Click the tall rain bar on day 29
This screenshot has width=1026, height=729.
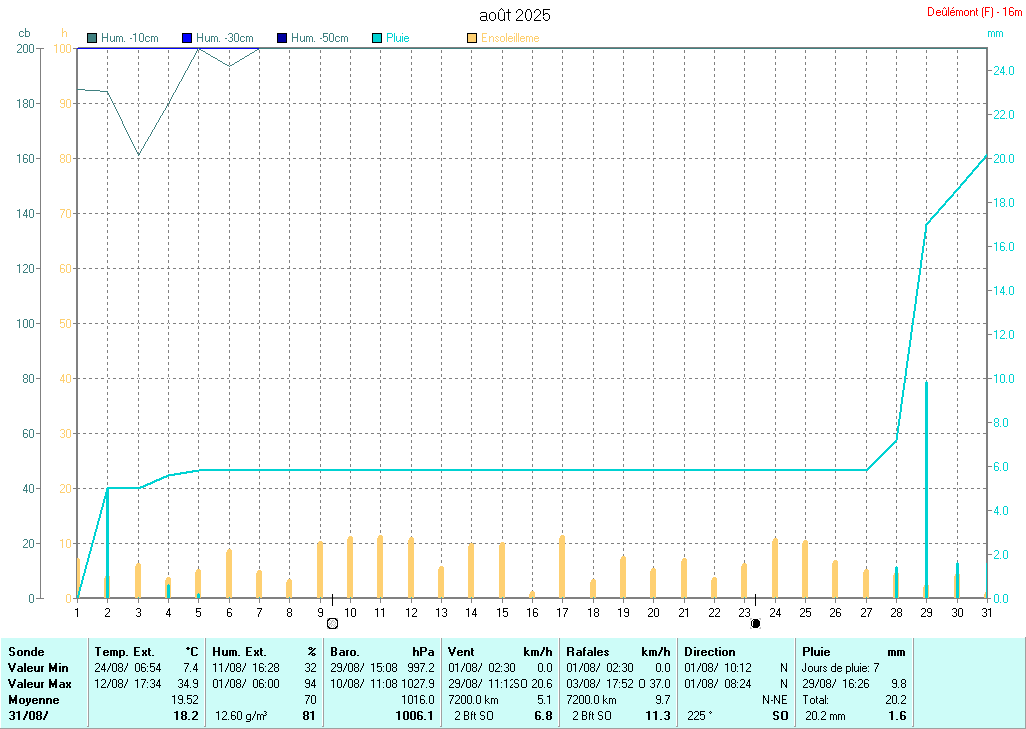(x=926, y=490)
